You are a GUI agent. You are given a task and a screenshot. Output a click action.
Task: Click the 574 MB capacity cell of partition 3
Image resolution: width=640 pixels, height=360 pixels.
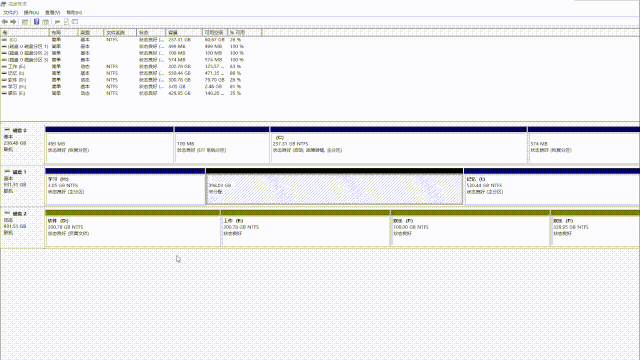point(177,60)
